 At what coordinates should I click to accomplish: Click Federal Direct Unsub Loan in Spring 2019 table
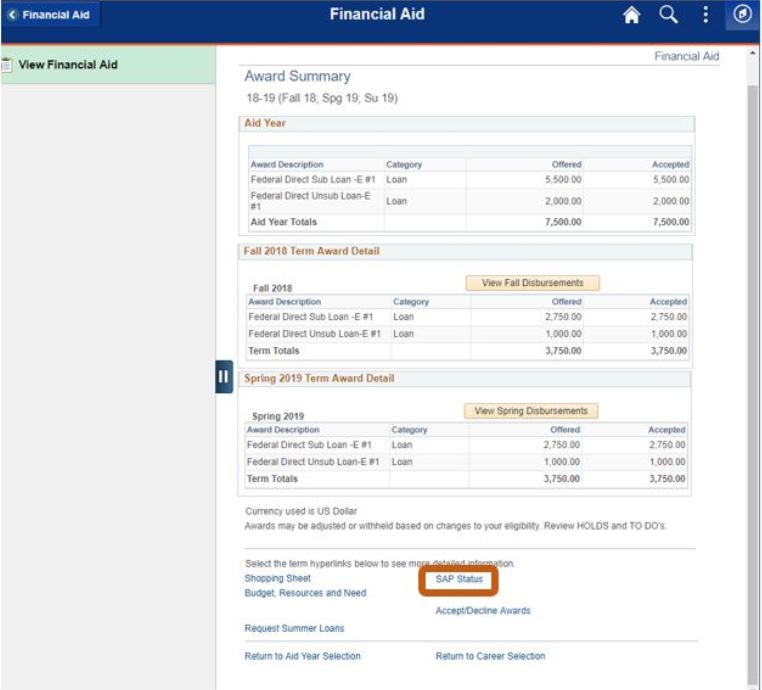point(312,462)
